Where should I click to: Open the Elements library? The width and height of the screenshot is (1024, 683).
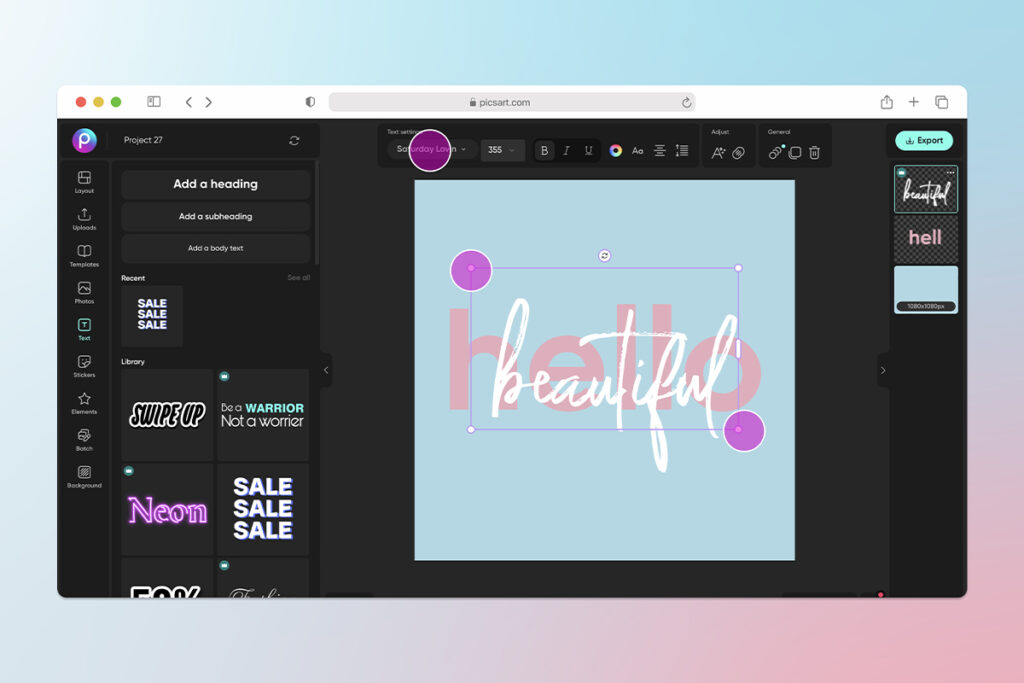(84, 402)
